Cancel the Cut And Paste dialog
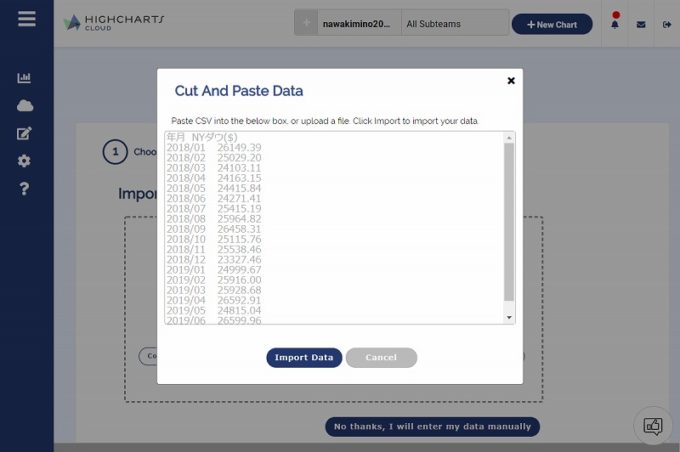This screenshot has height=452, width=680. point(381,357)
